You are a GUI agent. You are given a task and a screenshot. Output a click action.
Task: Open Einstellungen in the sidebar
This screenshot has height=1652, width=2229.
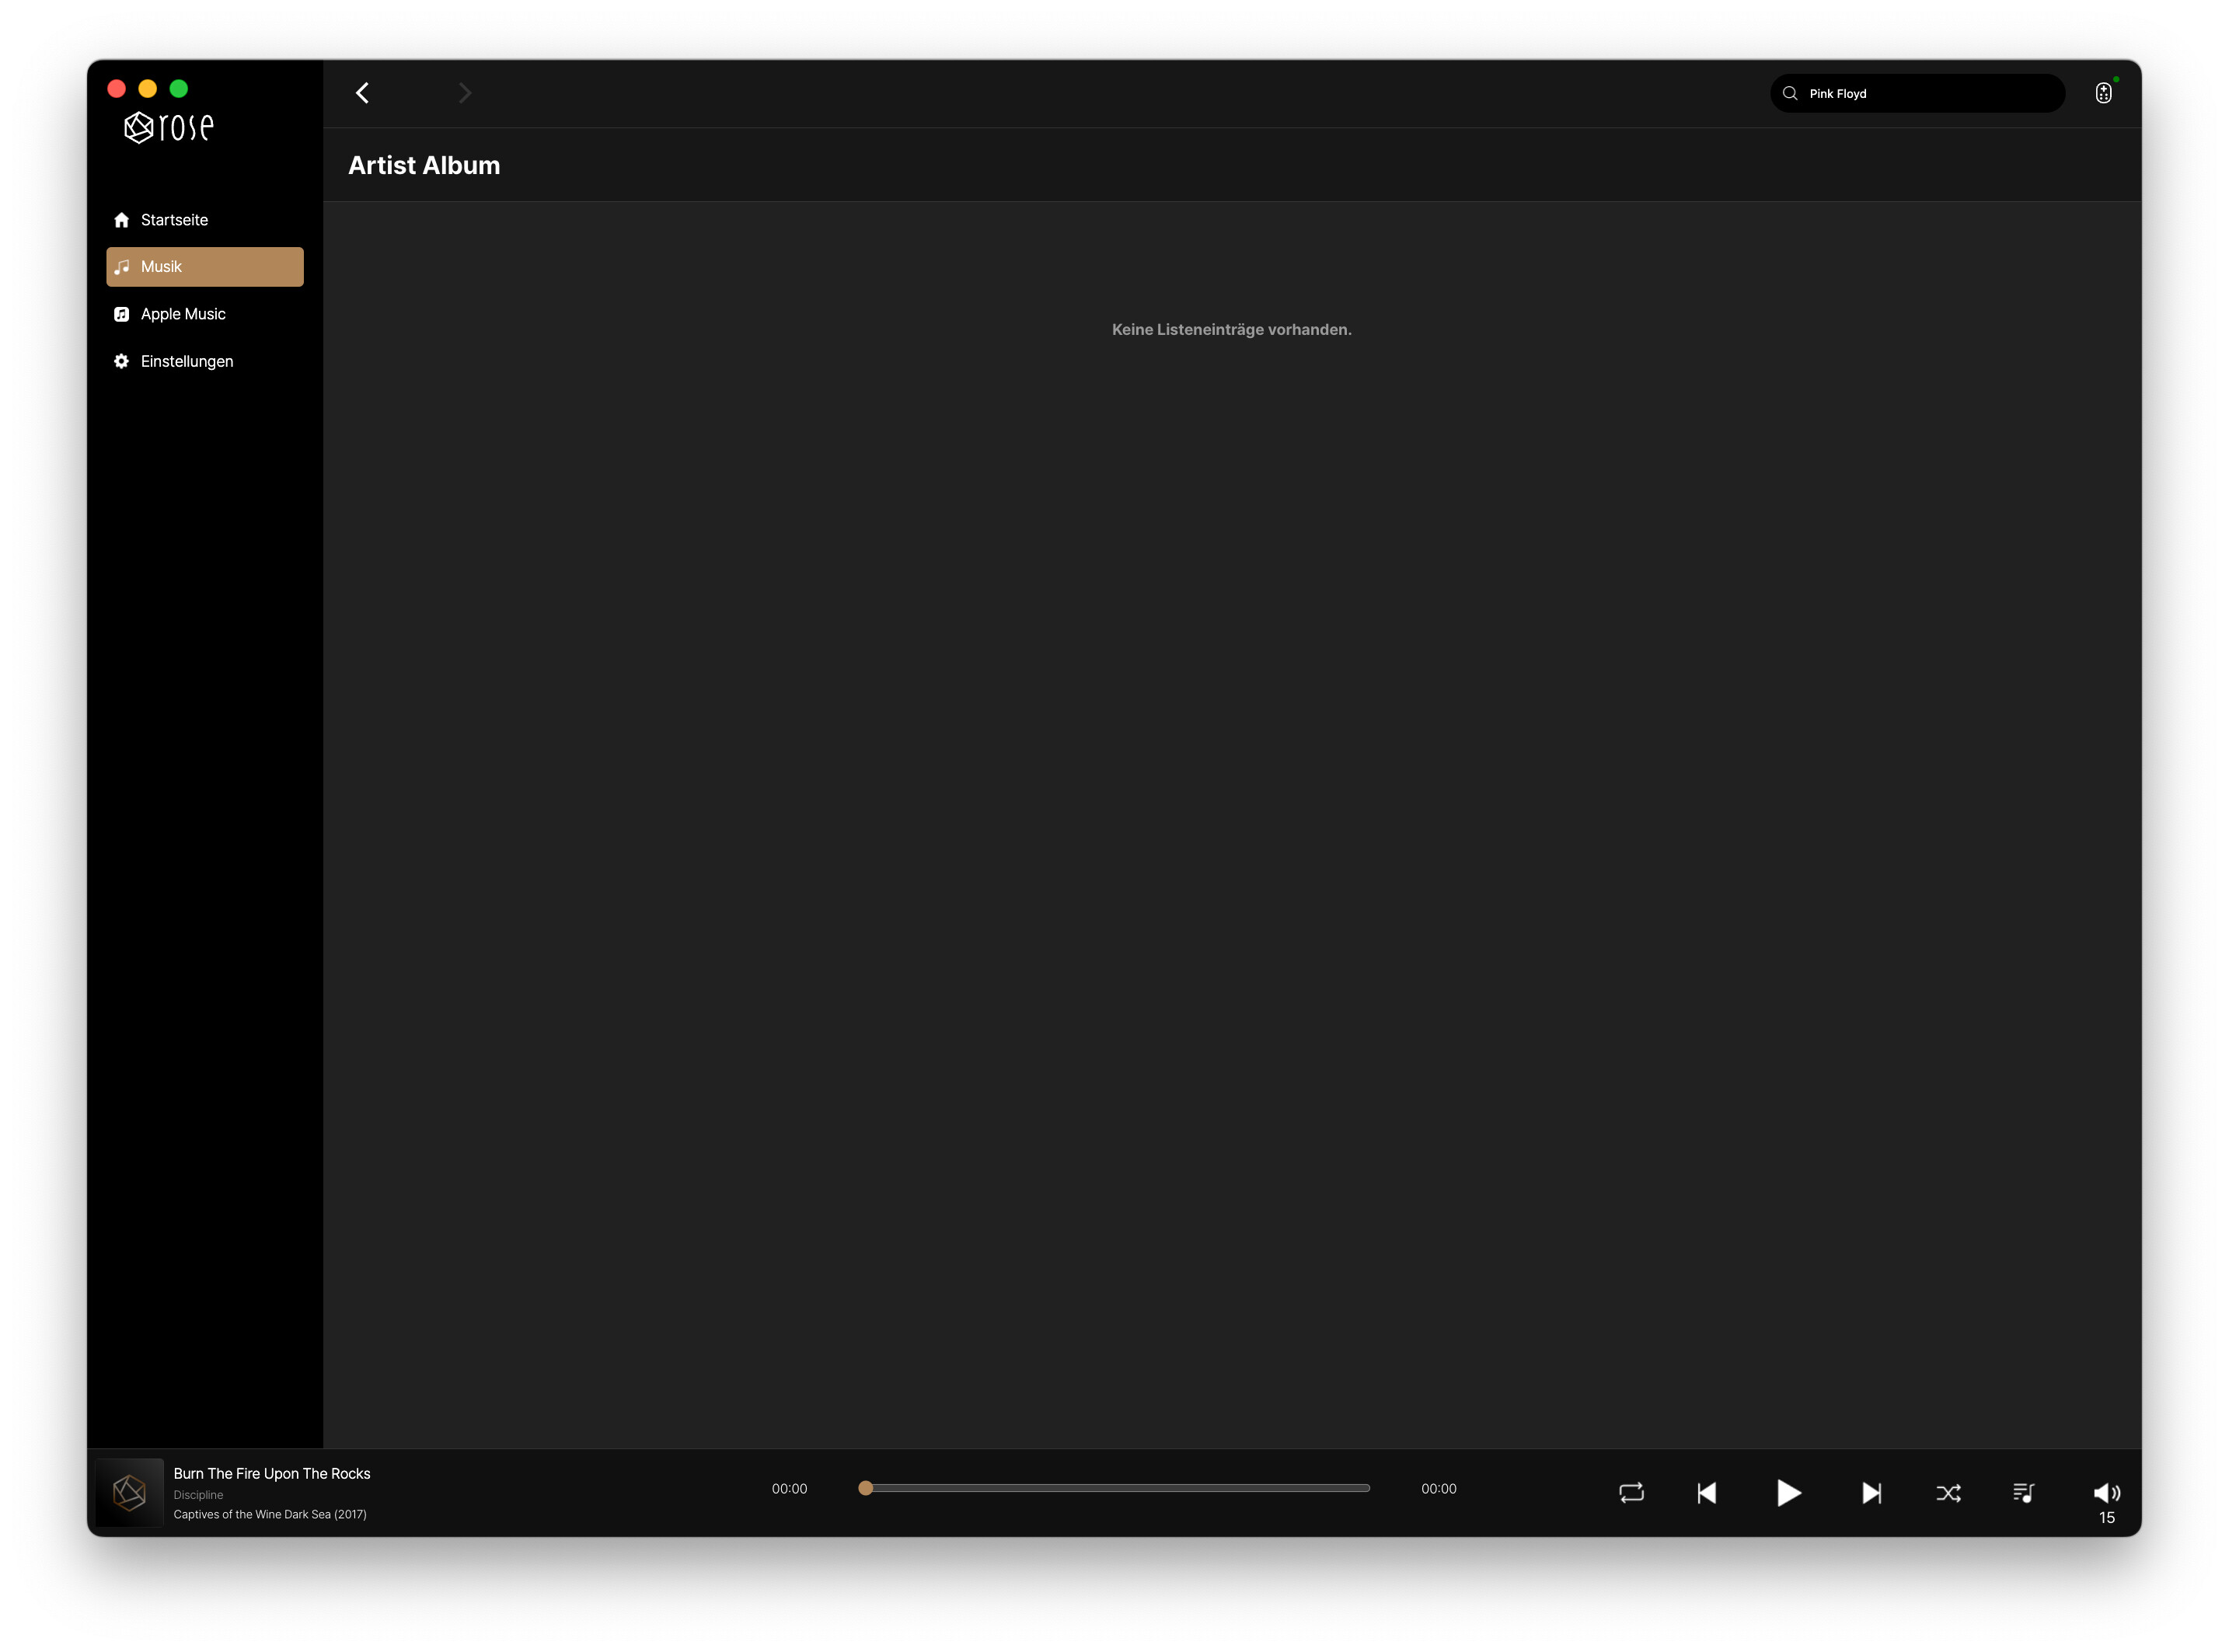point(205,361)
